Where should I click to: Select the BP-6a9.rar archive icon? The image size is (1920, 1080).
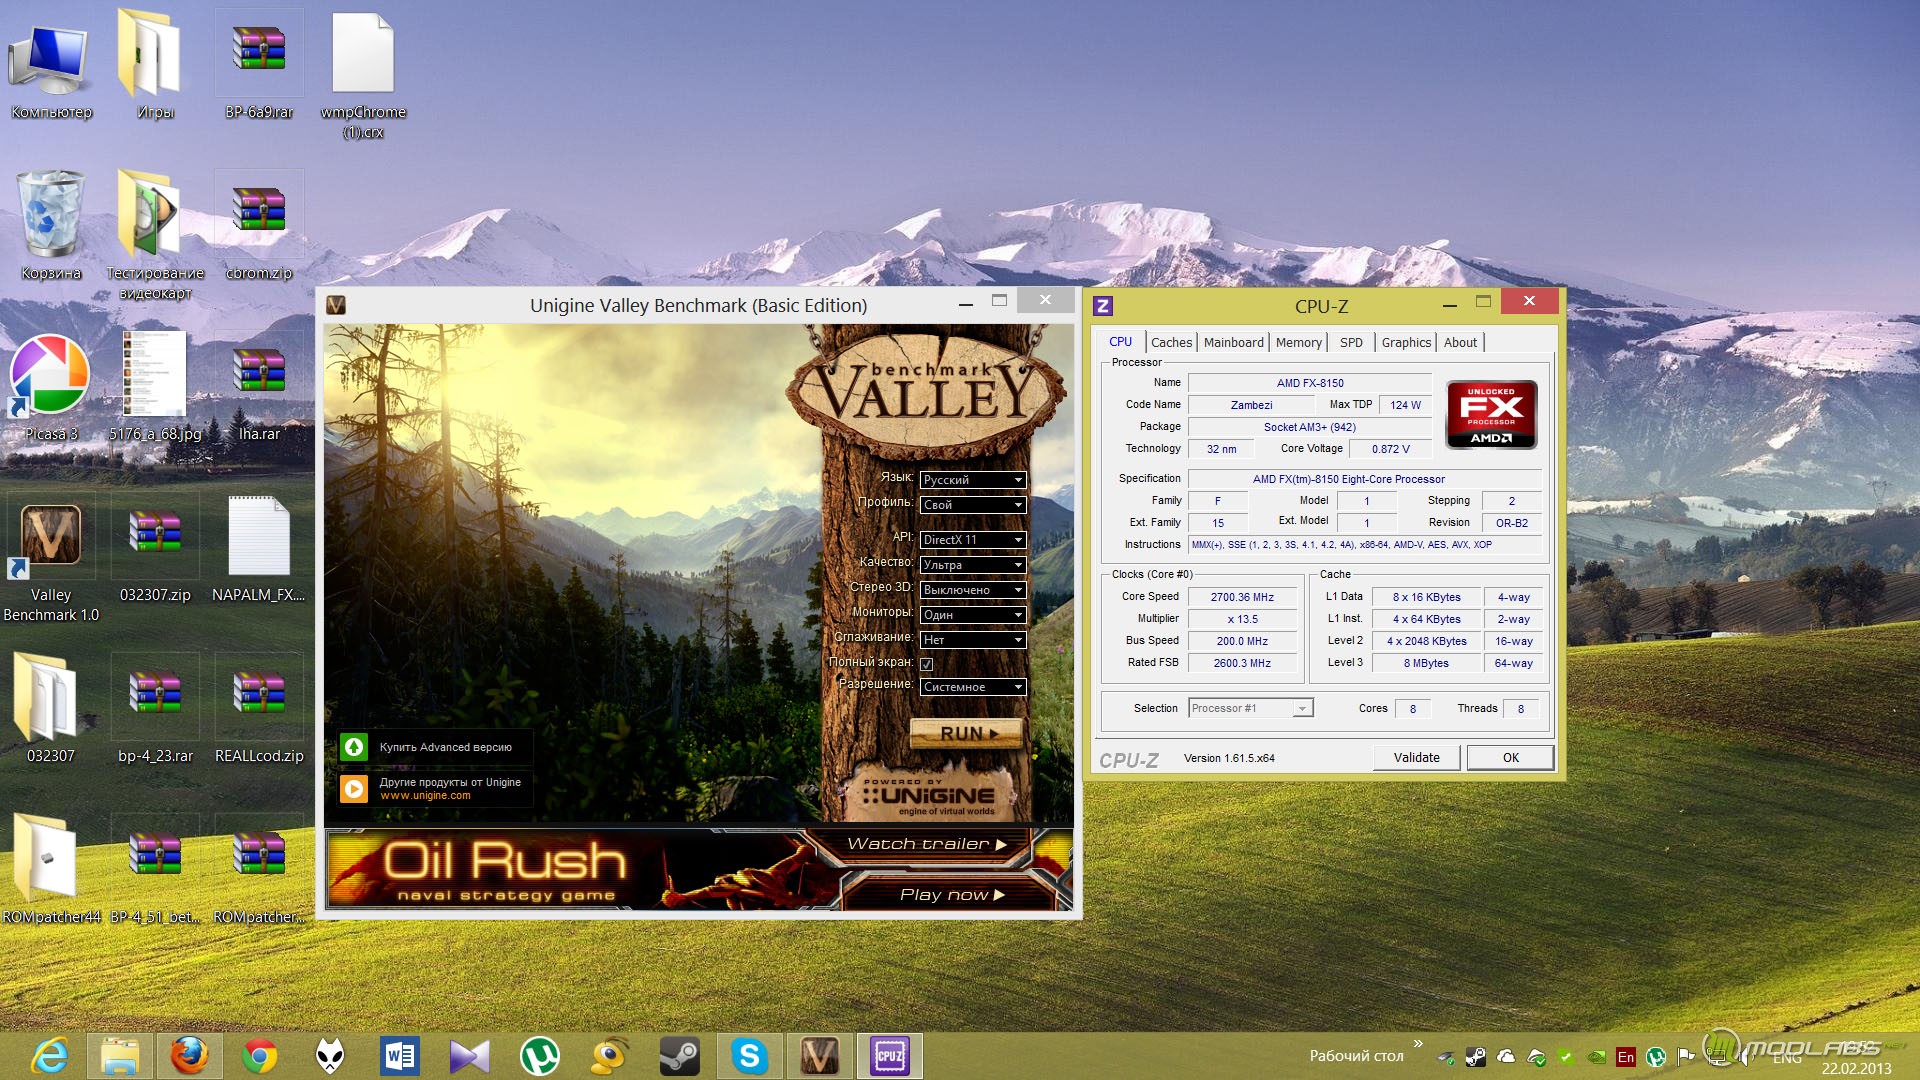(x=259, y=65)
